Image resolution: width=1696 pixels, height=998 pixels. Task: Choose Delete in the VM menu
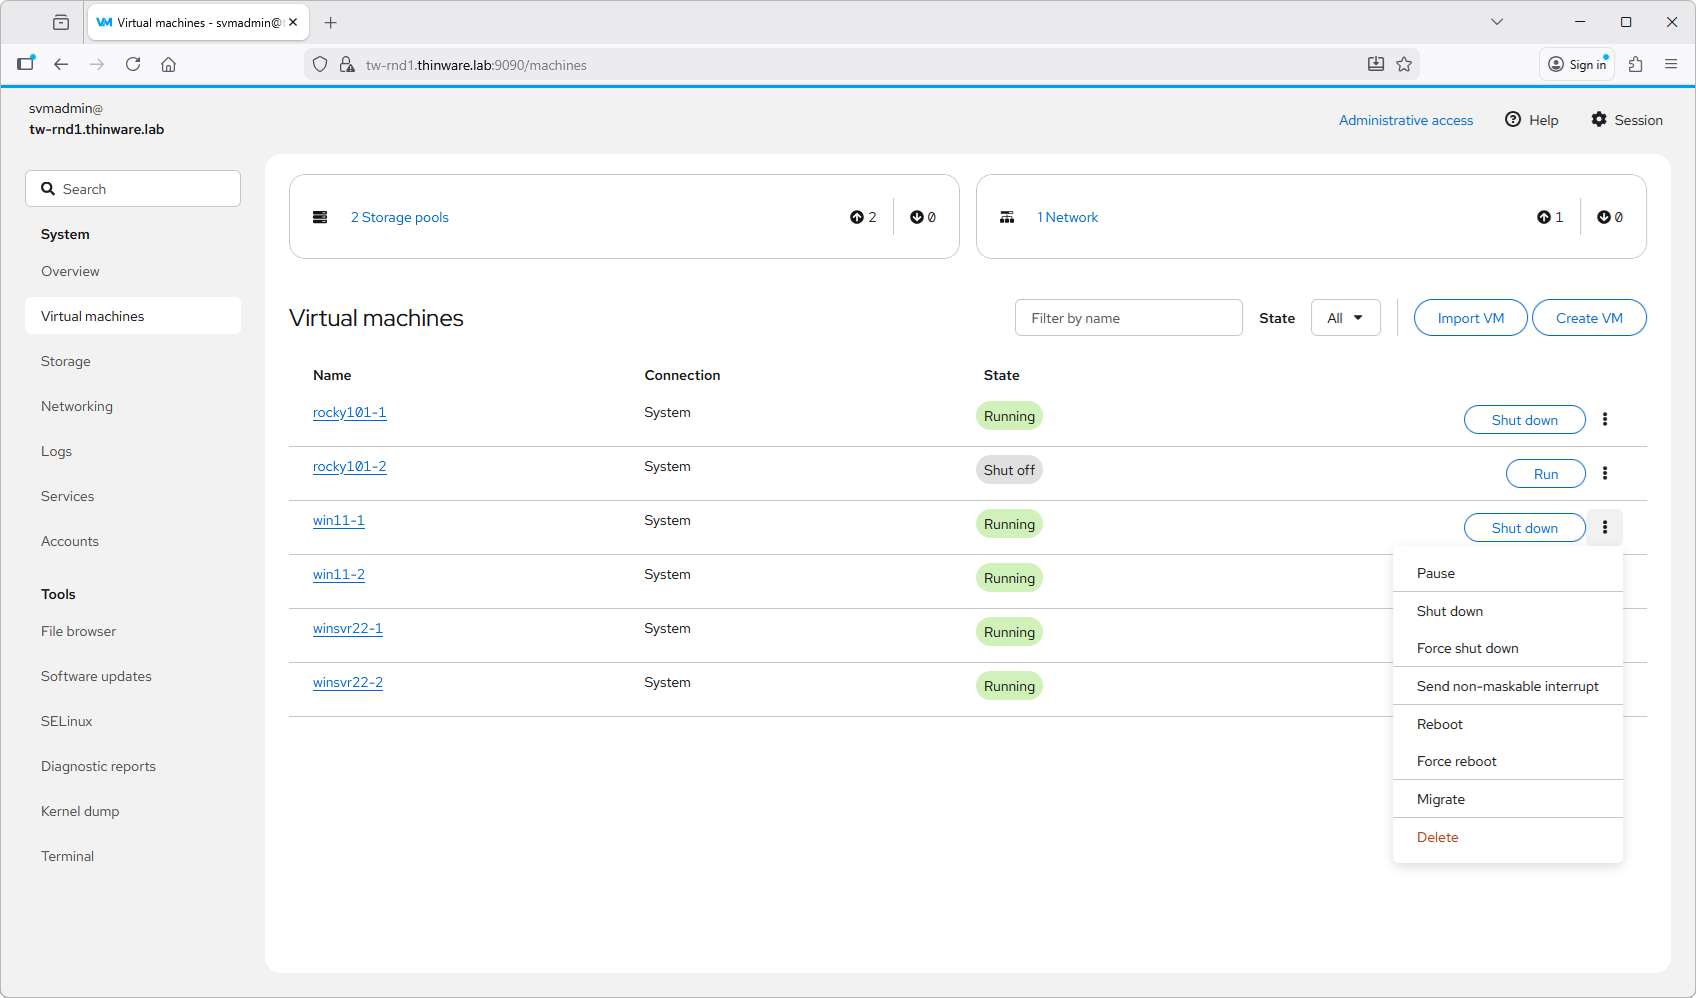click(x=1508, y=837)
